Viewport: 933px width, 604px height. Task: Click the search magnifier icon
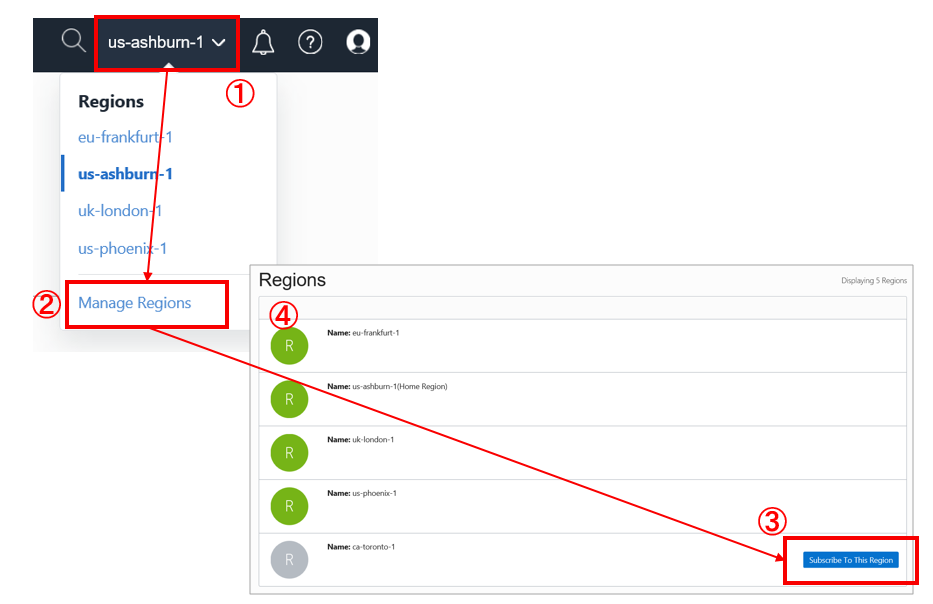coord(74,41)
